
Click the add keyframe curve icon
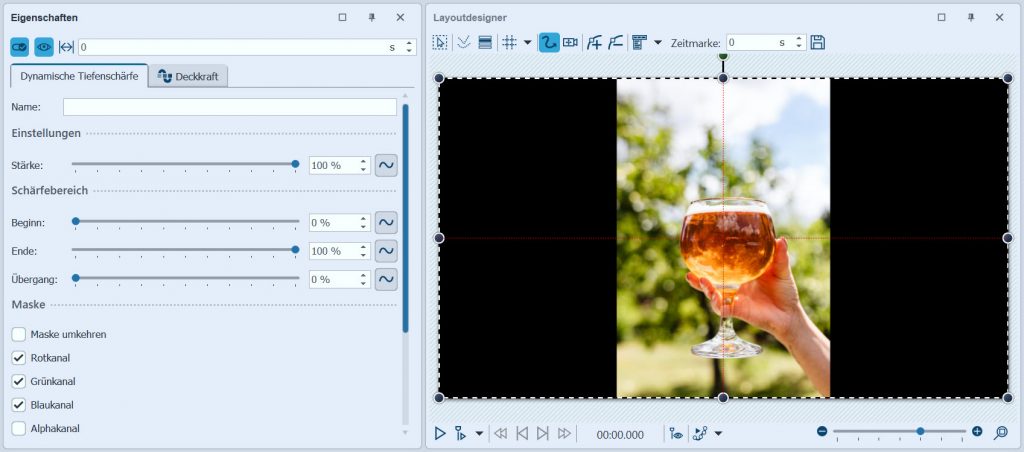coord(595,42)
